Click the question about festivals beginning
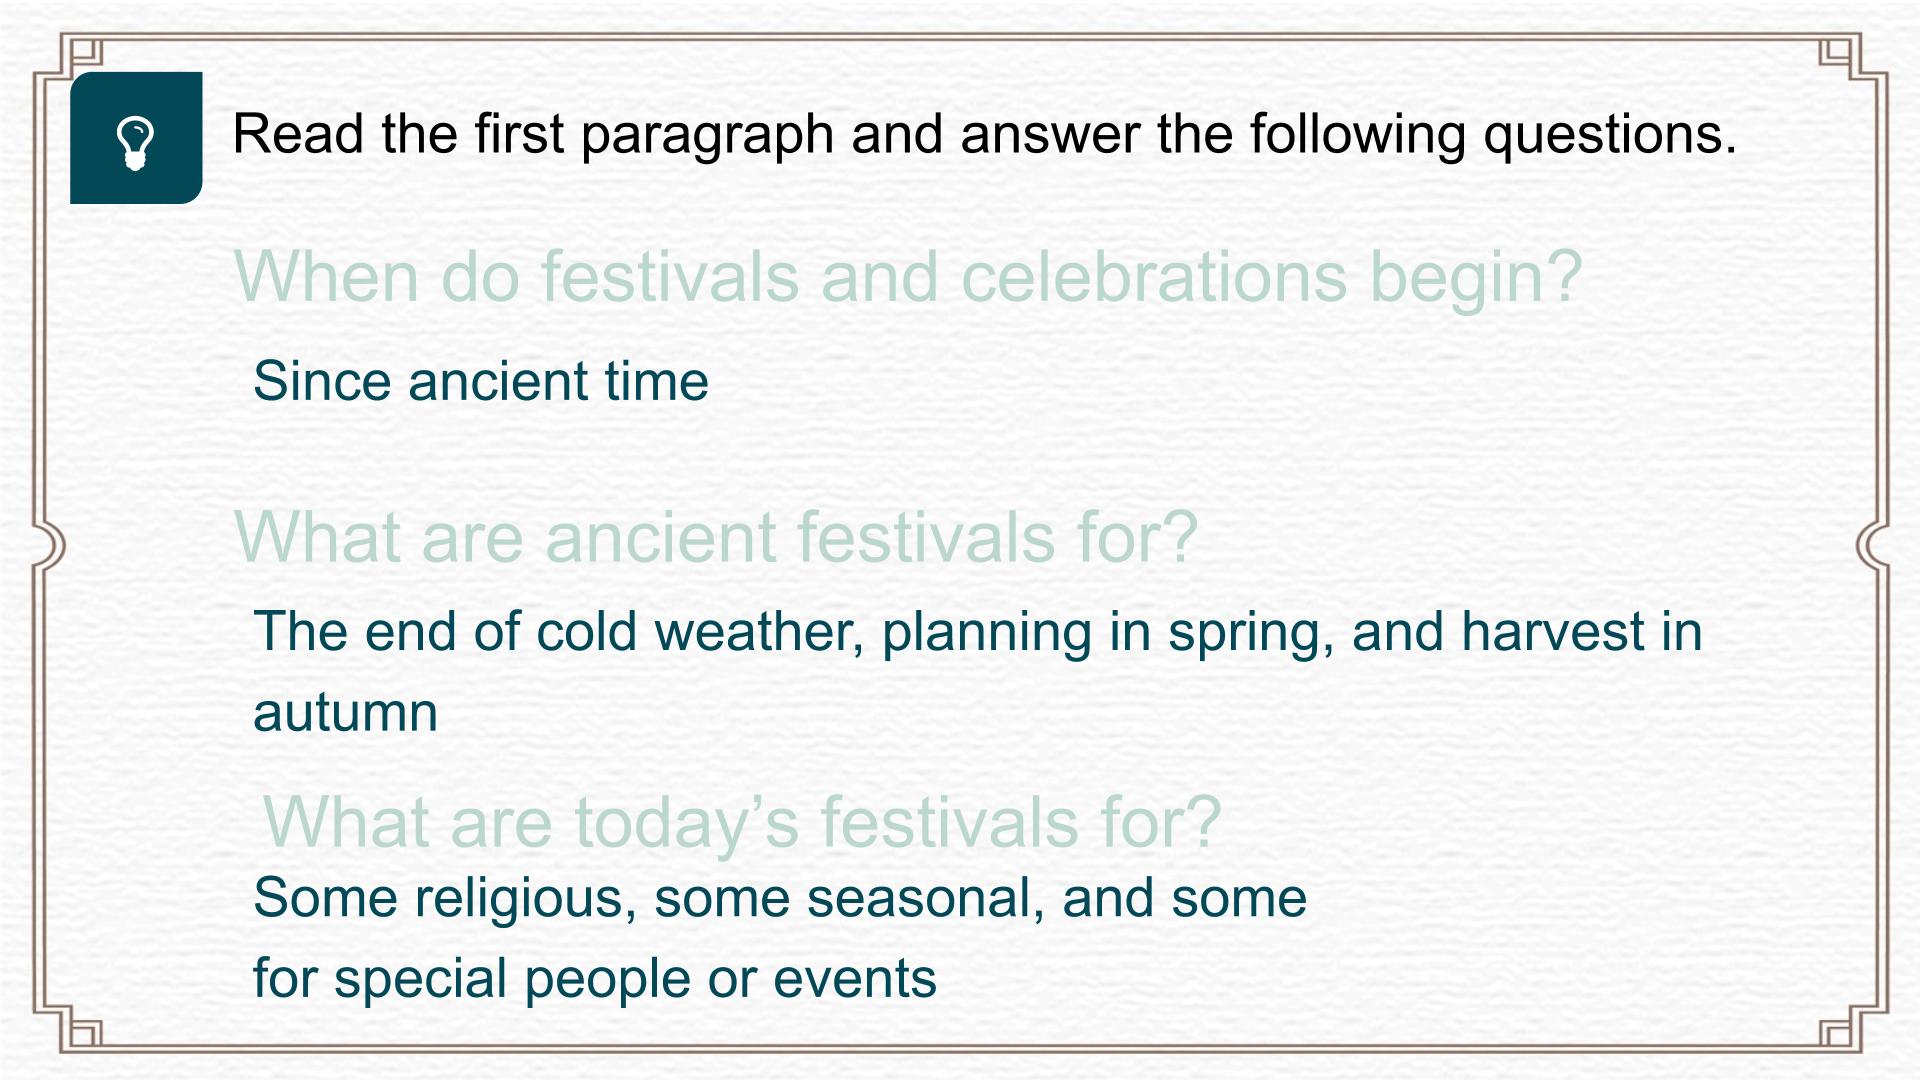 click(907, 277)
